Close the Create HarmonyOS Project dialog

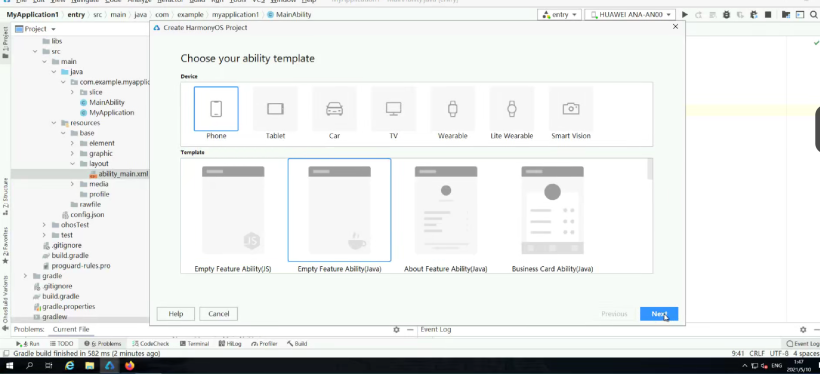675,27
